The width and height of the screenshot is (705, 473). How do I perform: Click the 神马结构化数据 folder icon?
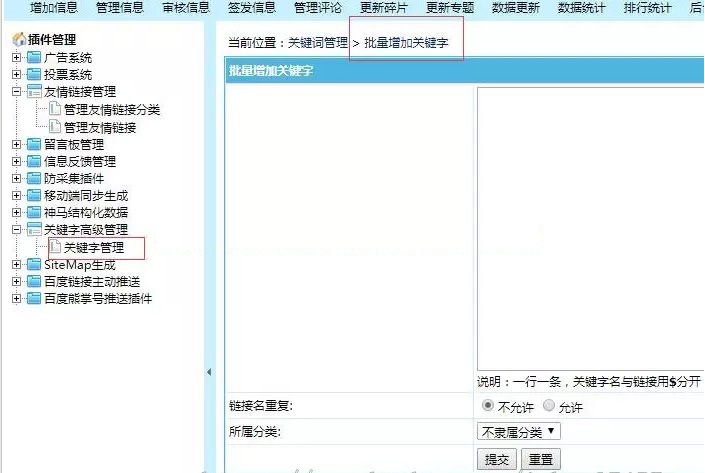[x=34, y=212]
